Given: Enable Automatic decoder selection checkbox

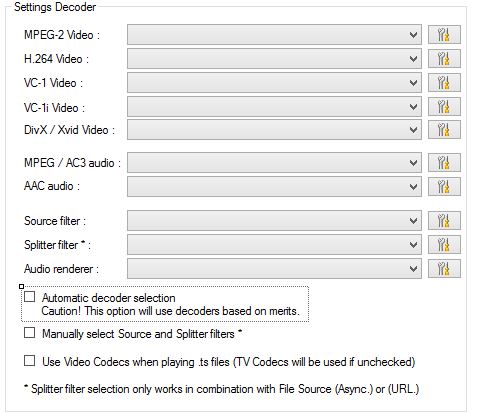Looking at the screenshot, I should click(x=30, y=297).
